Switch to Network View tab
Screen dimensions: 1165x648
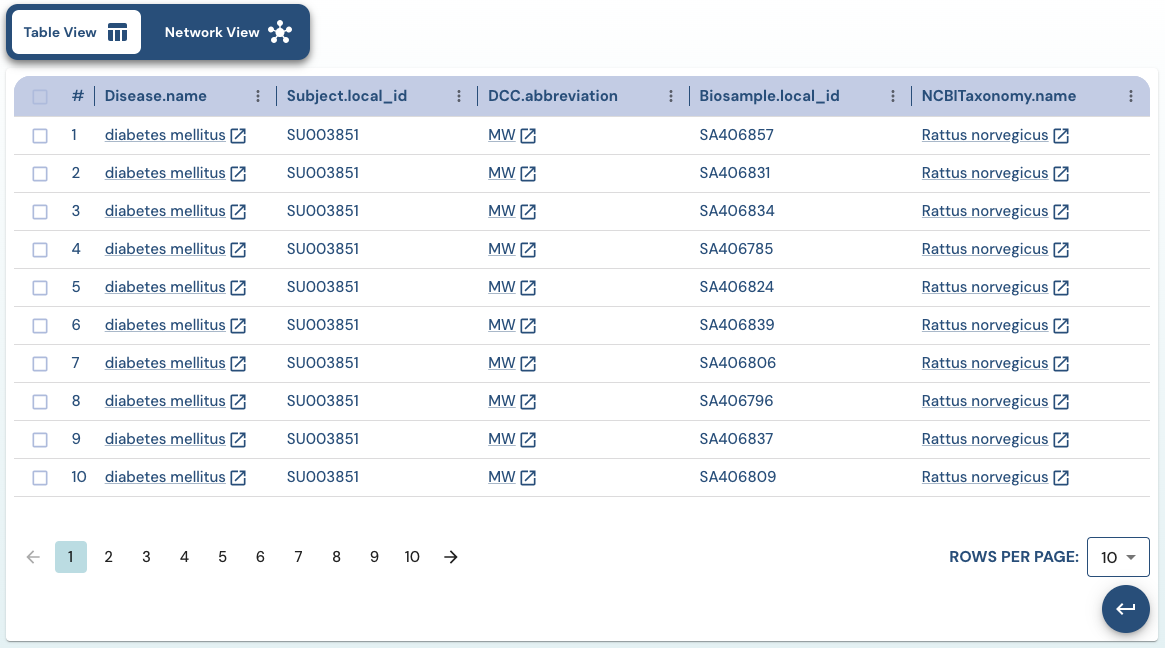point(227,32)
